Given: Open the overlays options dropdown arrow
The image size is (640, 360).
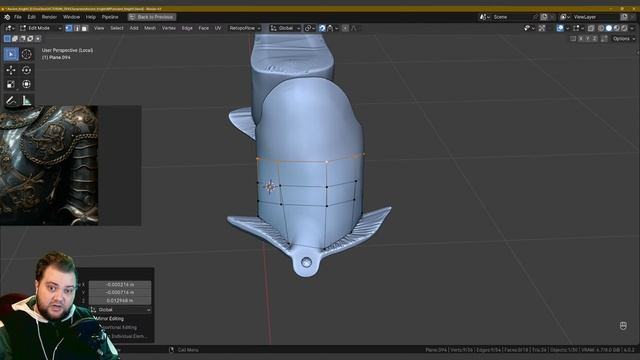Looking at the screenshot, I should click(568, 28).
